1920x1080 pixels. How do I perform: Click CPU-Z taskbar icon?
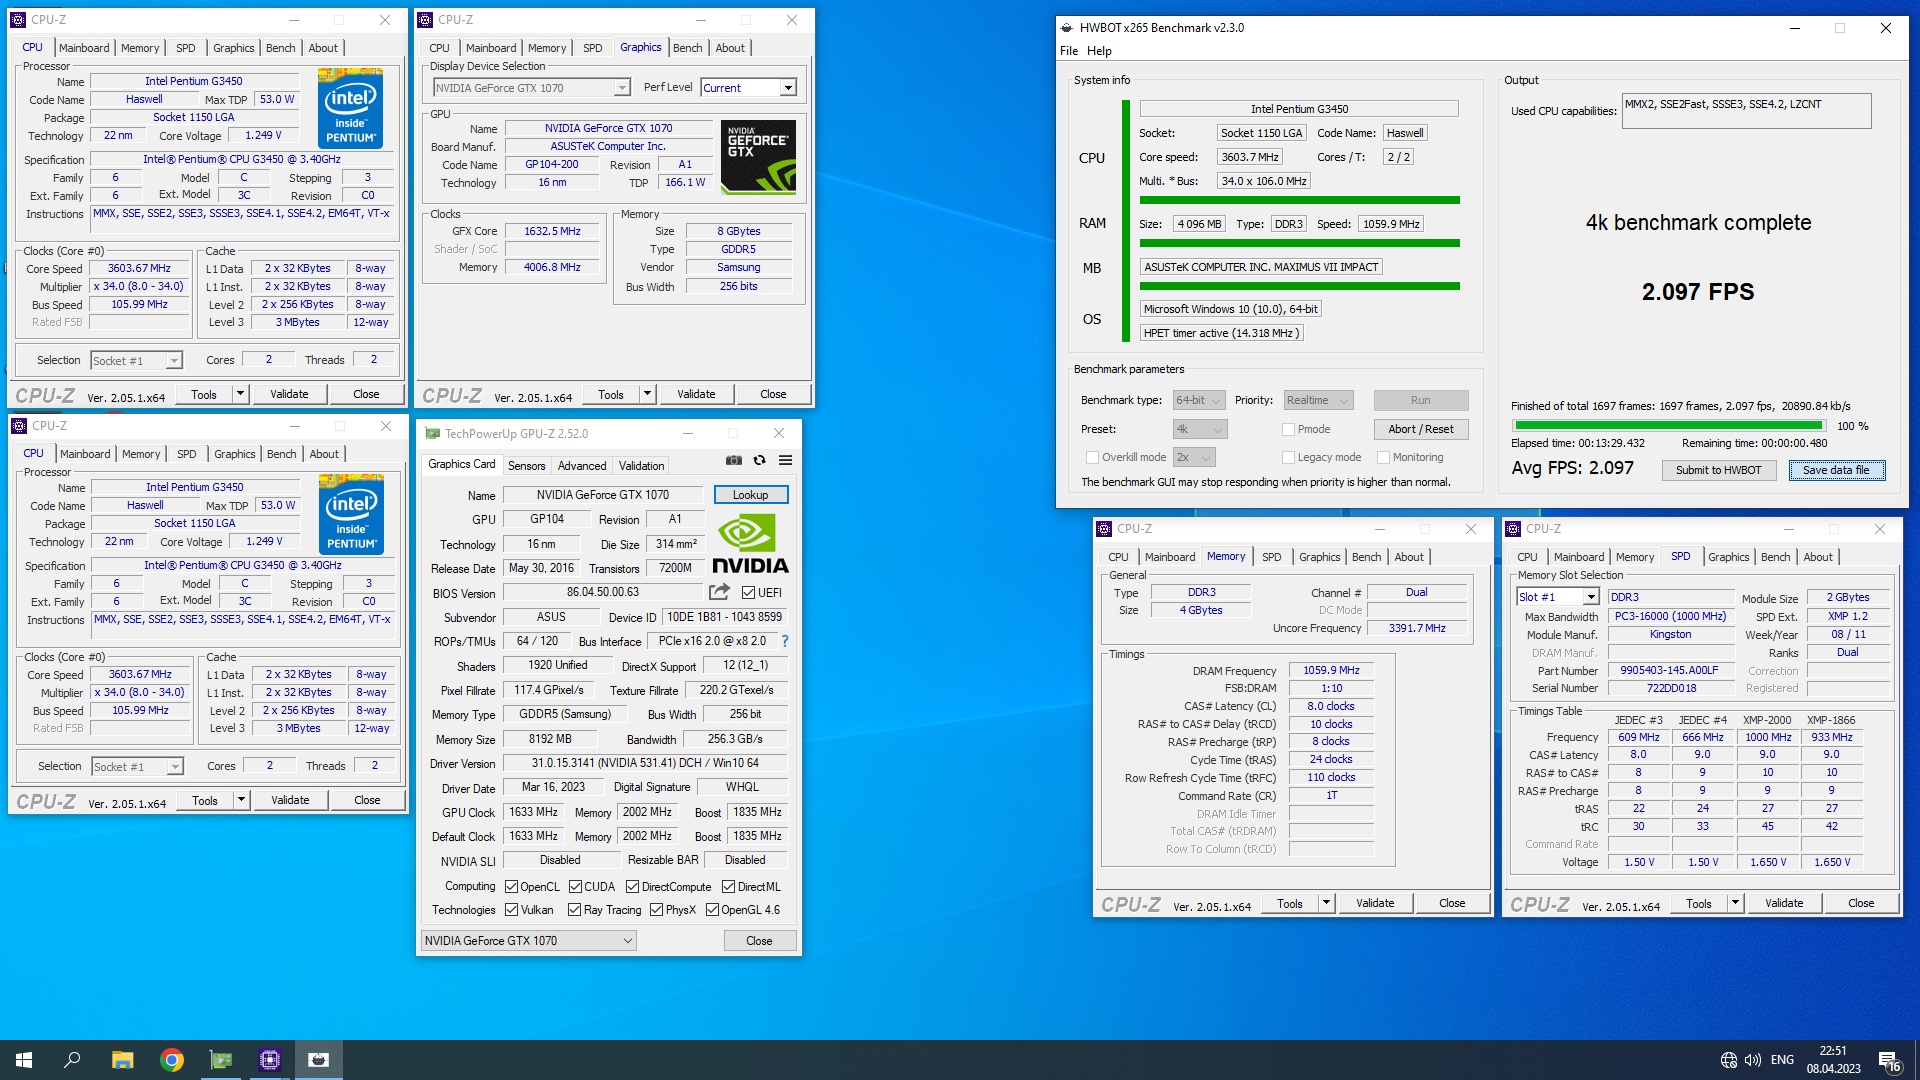click(x=270, y=1060)
